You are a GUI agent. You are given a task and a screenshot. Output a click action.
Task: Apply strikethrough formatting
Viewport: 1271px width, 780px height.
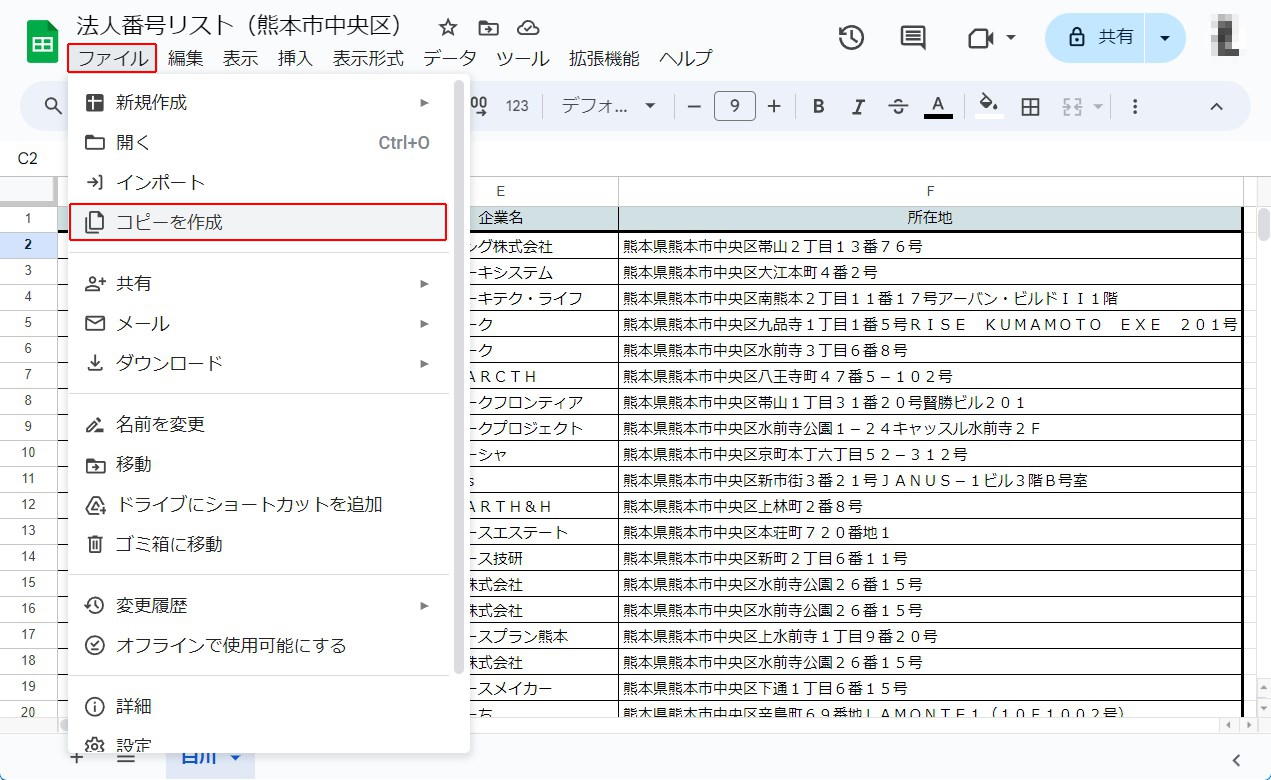pyautogui.click(x=897, y=107)
